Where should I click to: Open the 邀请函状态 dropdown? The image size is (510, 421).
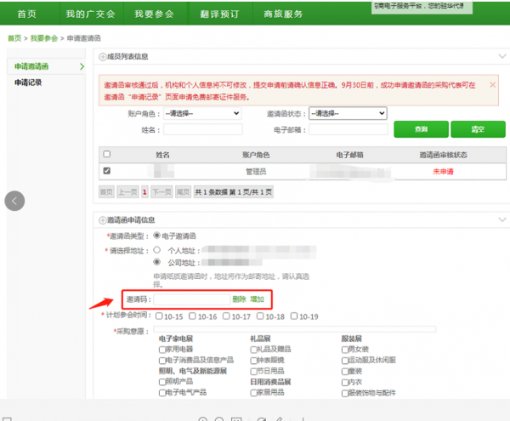click(x=348, y=113)
